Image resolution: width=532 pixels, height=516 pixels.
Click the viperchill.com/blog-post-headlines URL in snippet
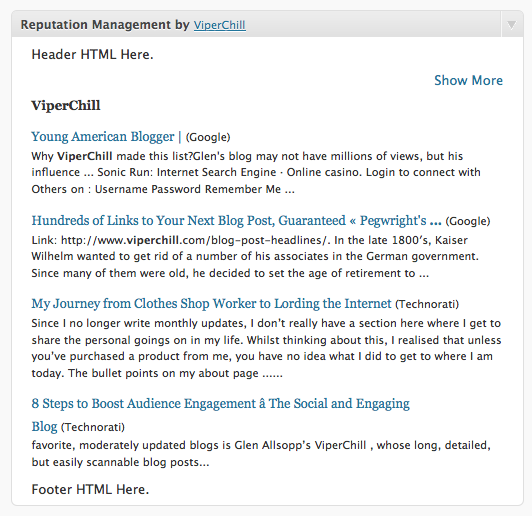pos(195,240)
